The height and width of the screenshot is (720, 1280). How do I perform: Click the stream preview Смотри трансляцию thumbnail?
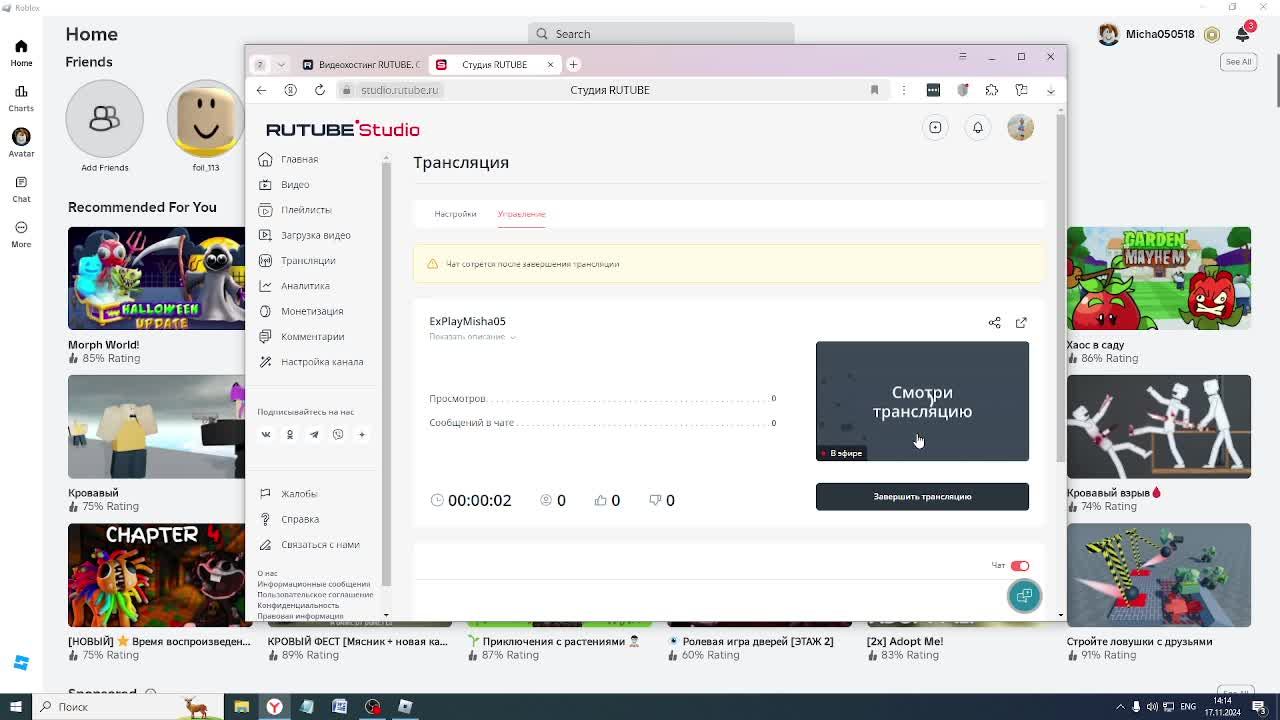pos(922,401)
